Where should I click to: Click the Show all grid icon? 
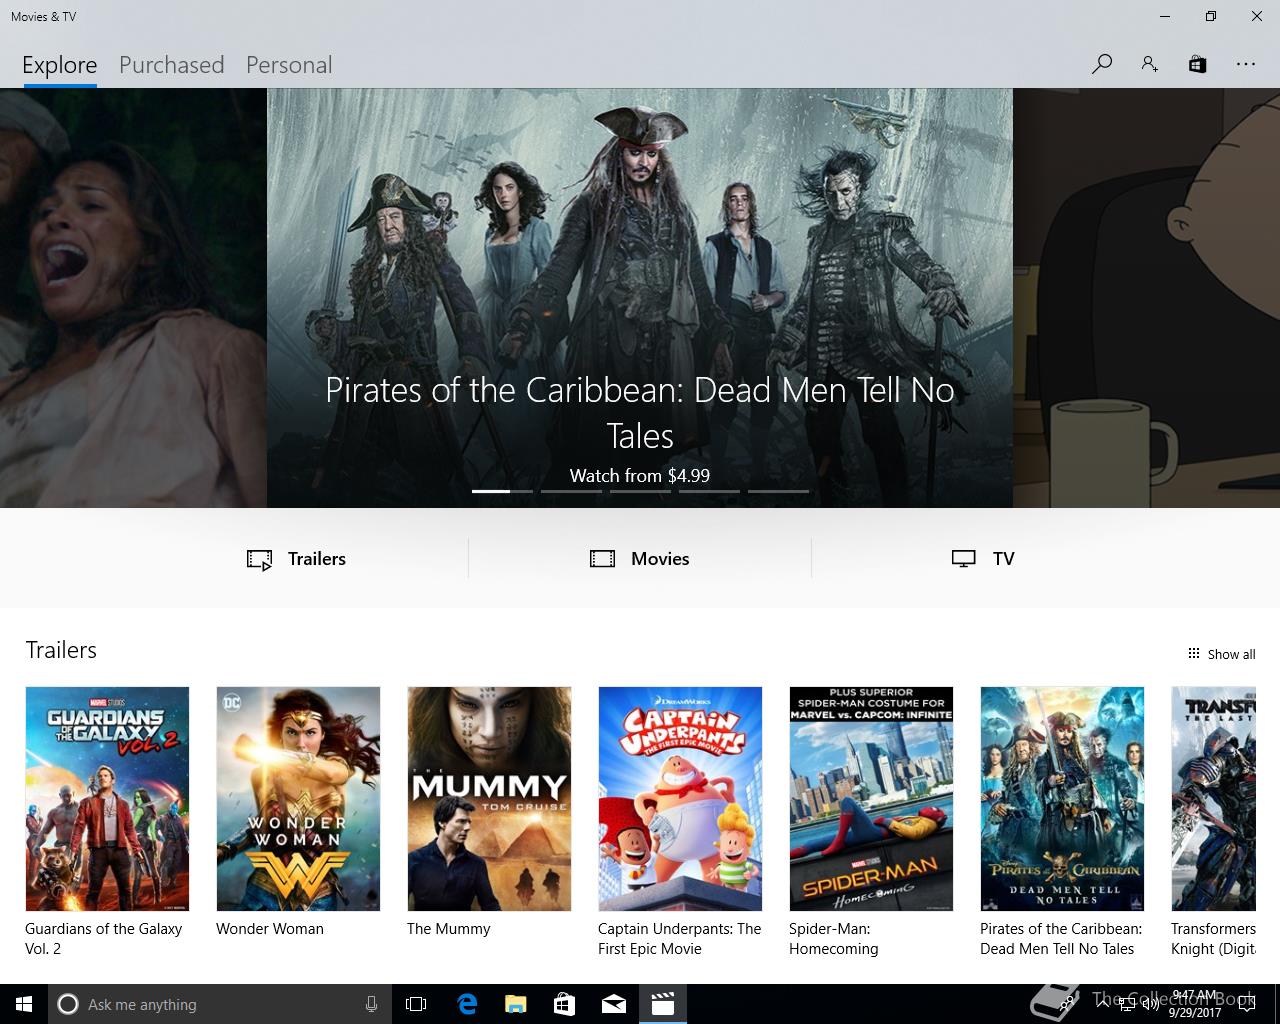(1193, 653)
